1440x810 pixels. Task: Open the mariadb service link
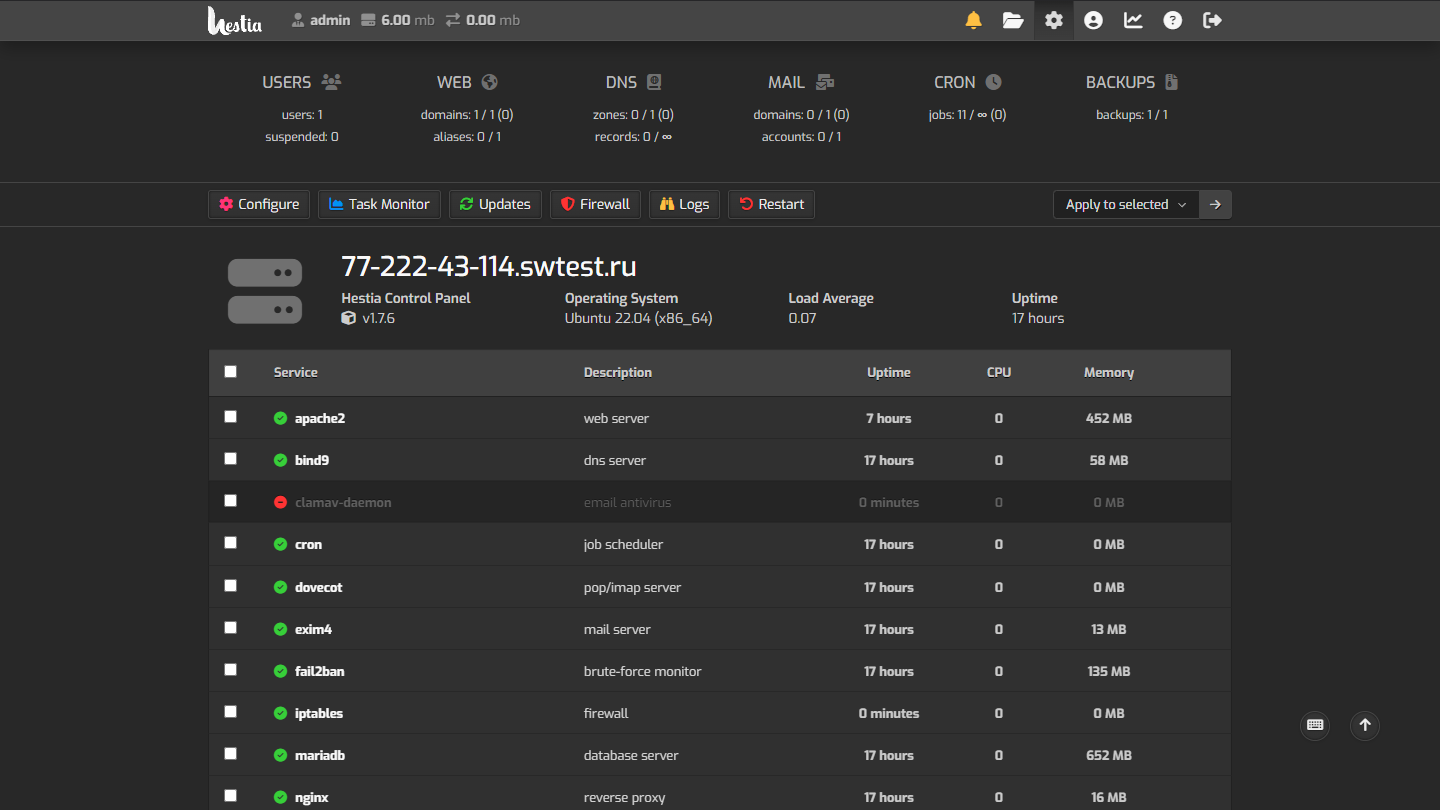(x=320, y=755)
